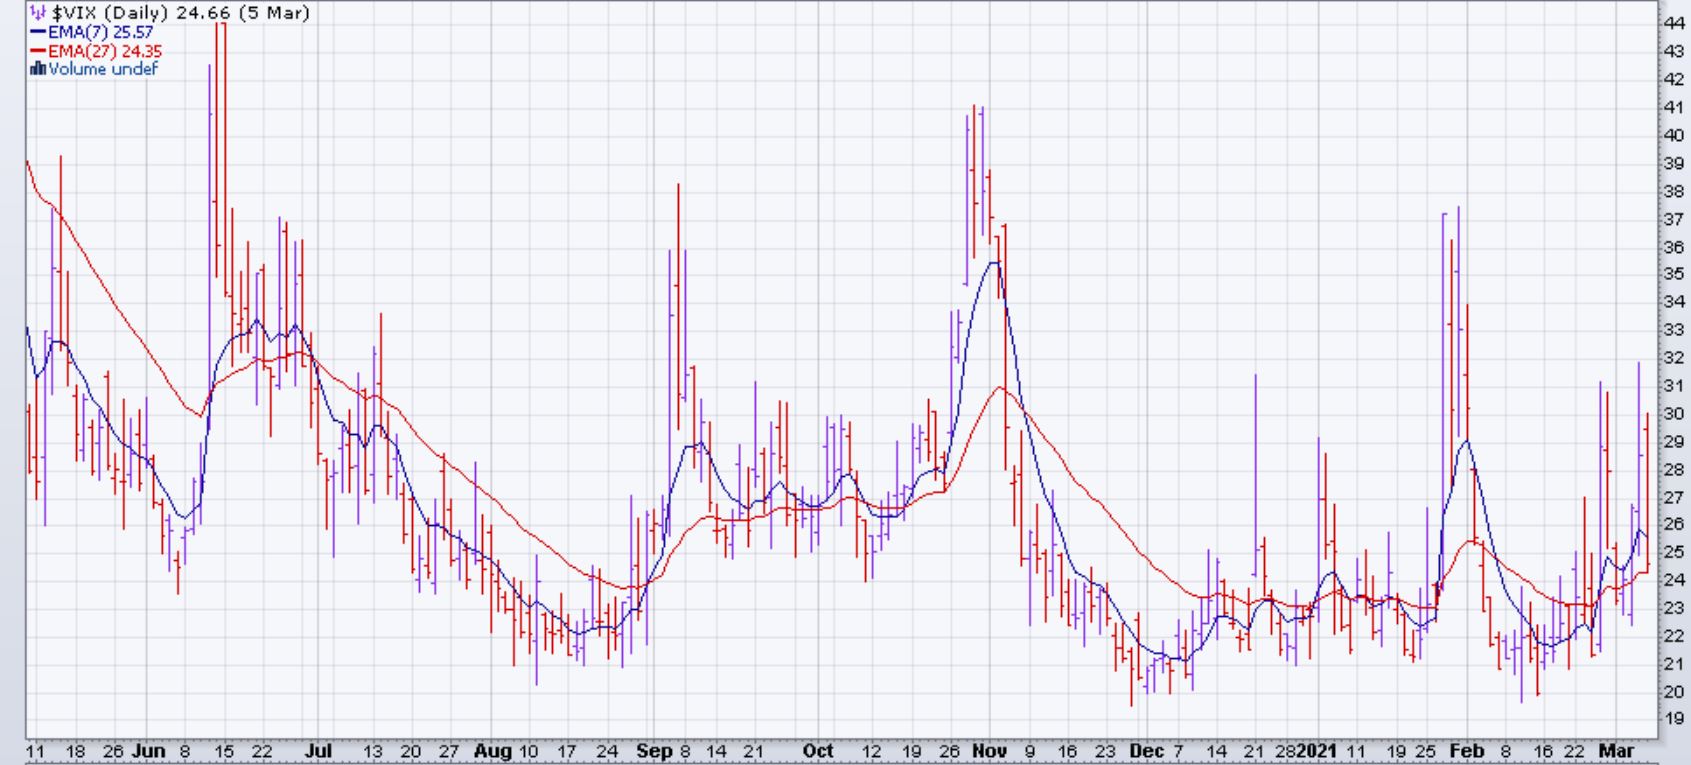Screen dimensions: 1691x765
Task: Click the Oct label on date axis
Action: [x=818, y=751]
